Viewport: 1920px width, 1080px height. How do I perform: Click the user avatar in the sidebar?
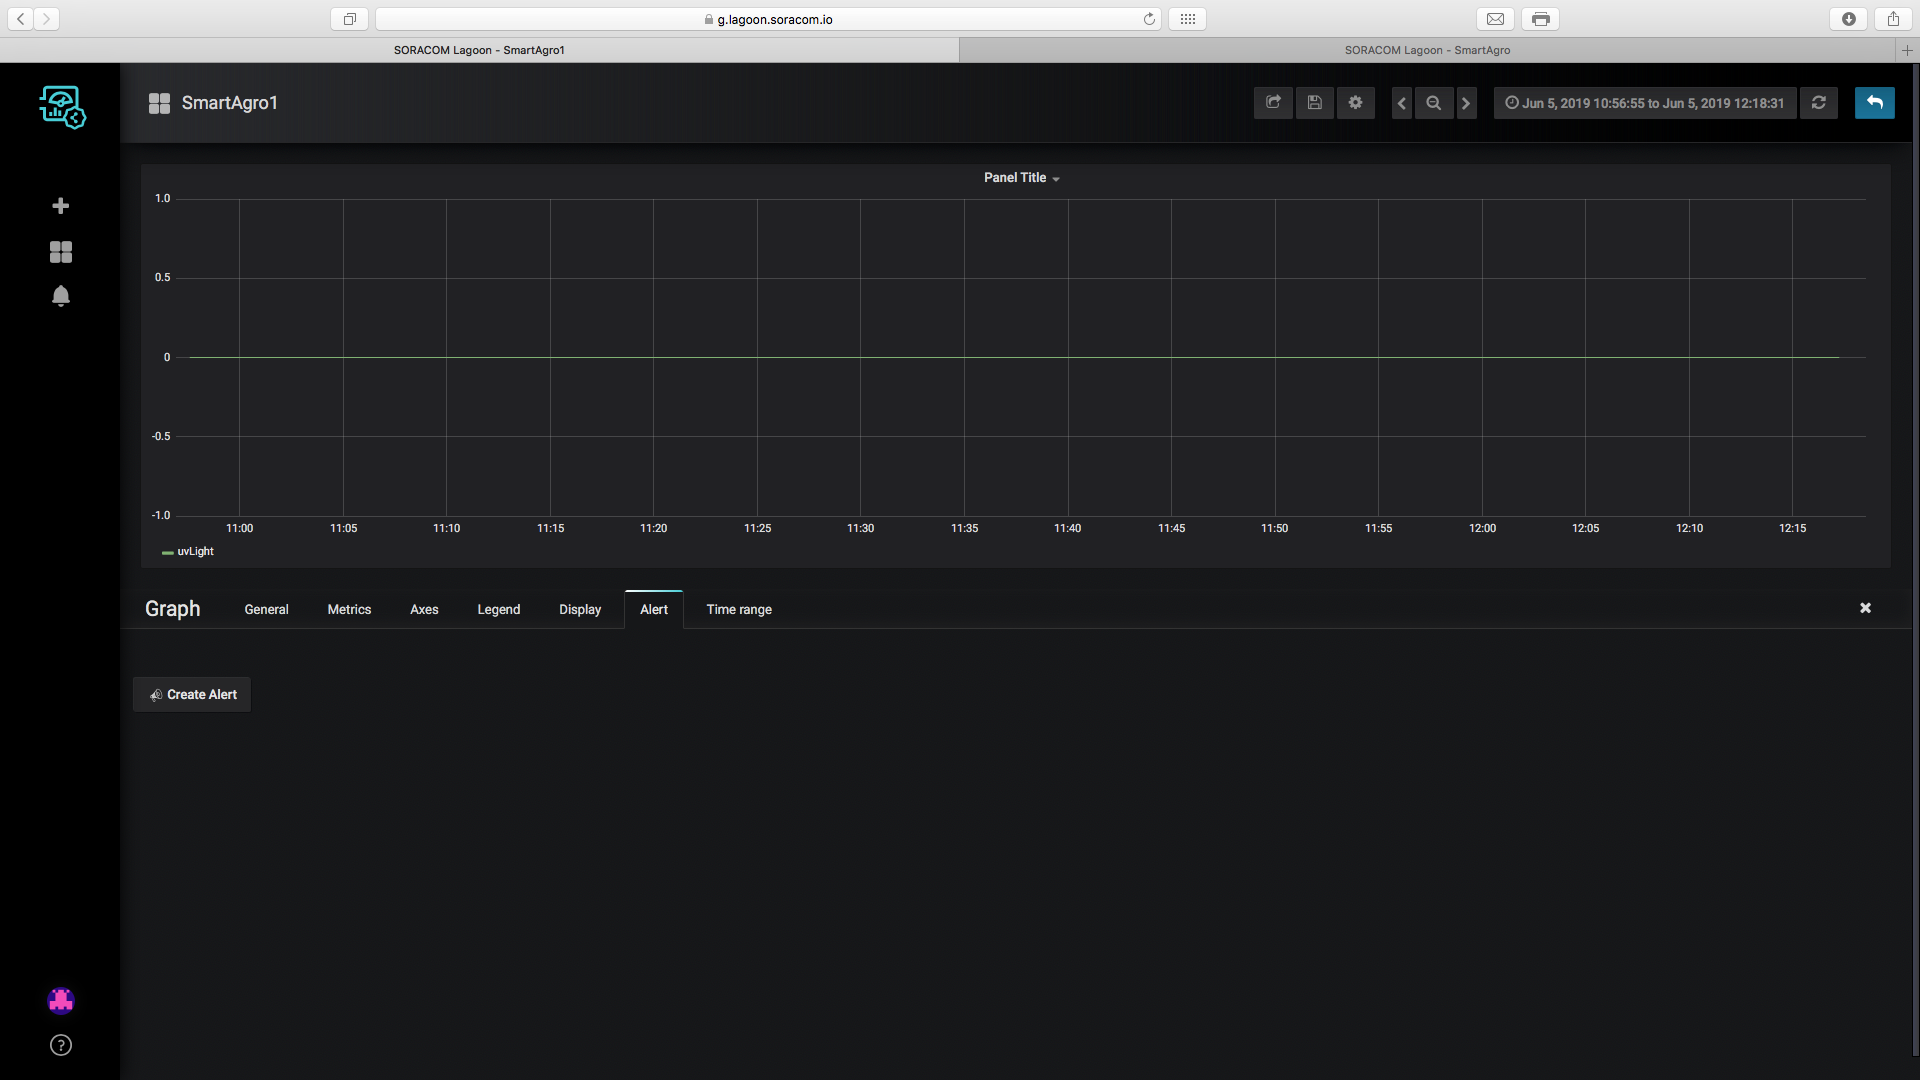[60, 1000]
